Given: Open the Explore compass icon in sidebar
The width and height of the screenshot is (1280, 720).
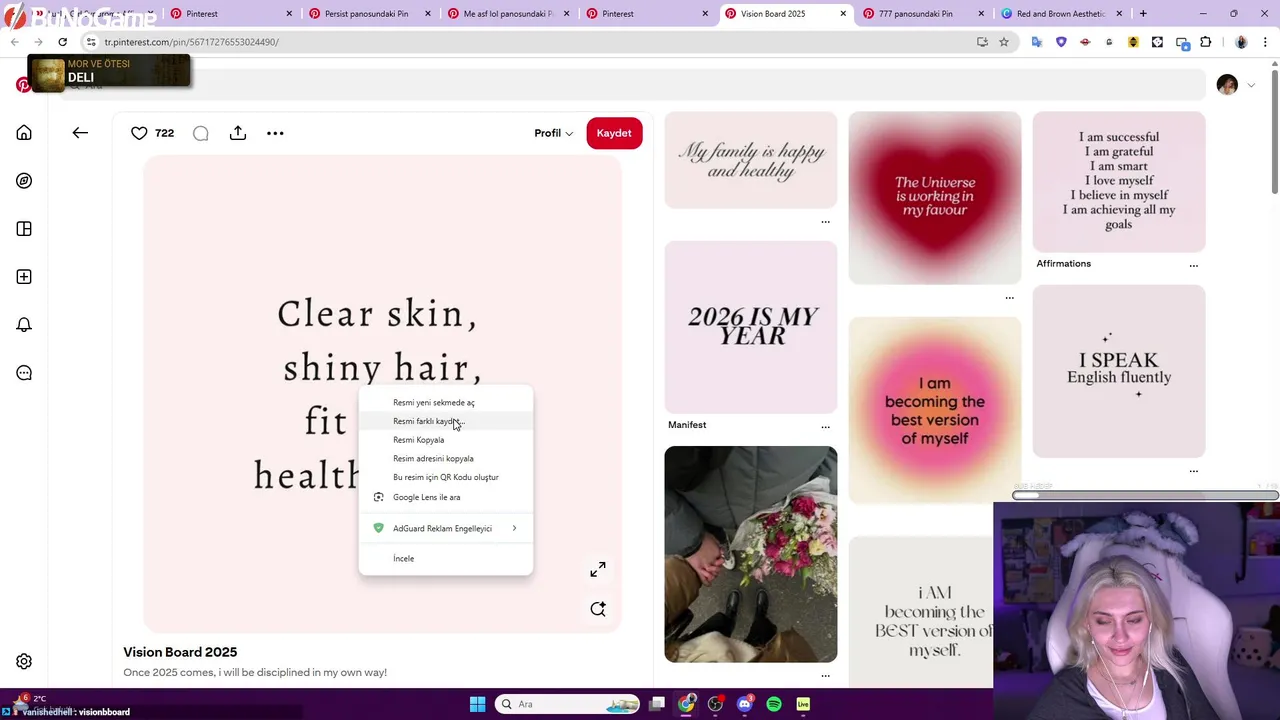Looking at the screenshot, I should 24,181.
